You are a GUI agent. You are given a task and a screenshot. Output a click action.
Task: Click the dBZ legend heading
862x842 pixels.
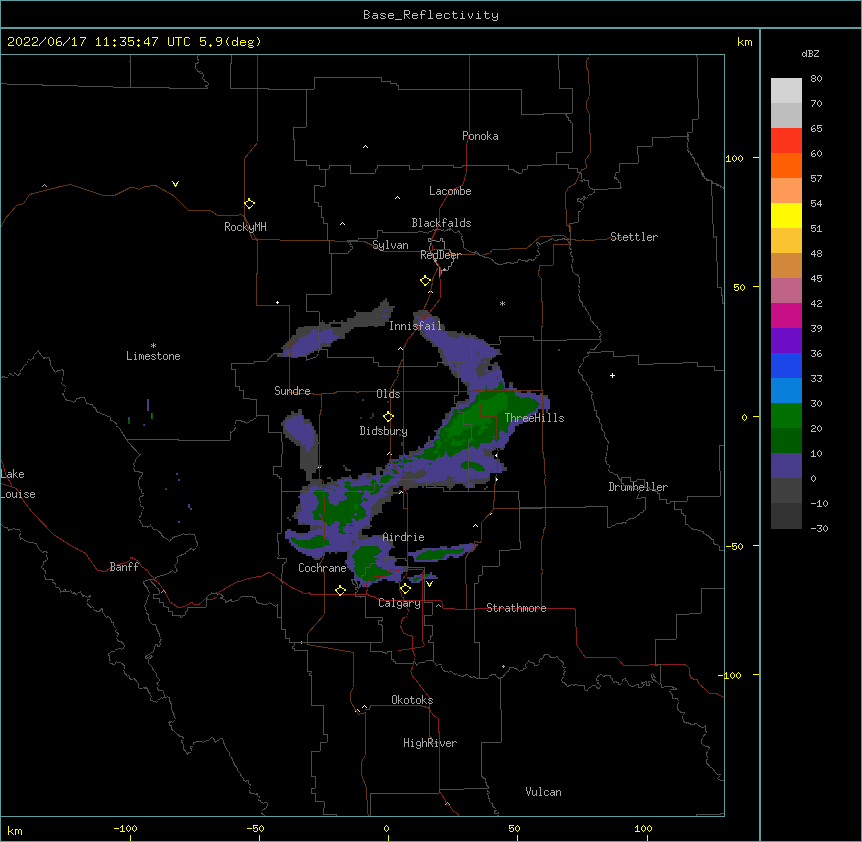(810, 53)
